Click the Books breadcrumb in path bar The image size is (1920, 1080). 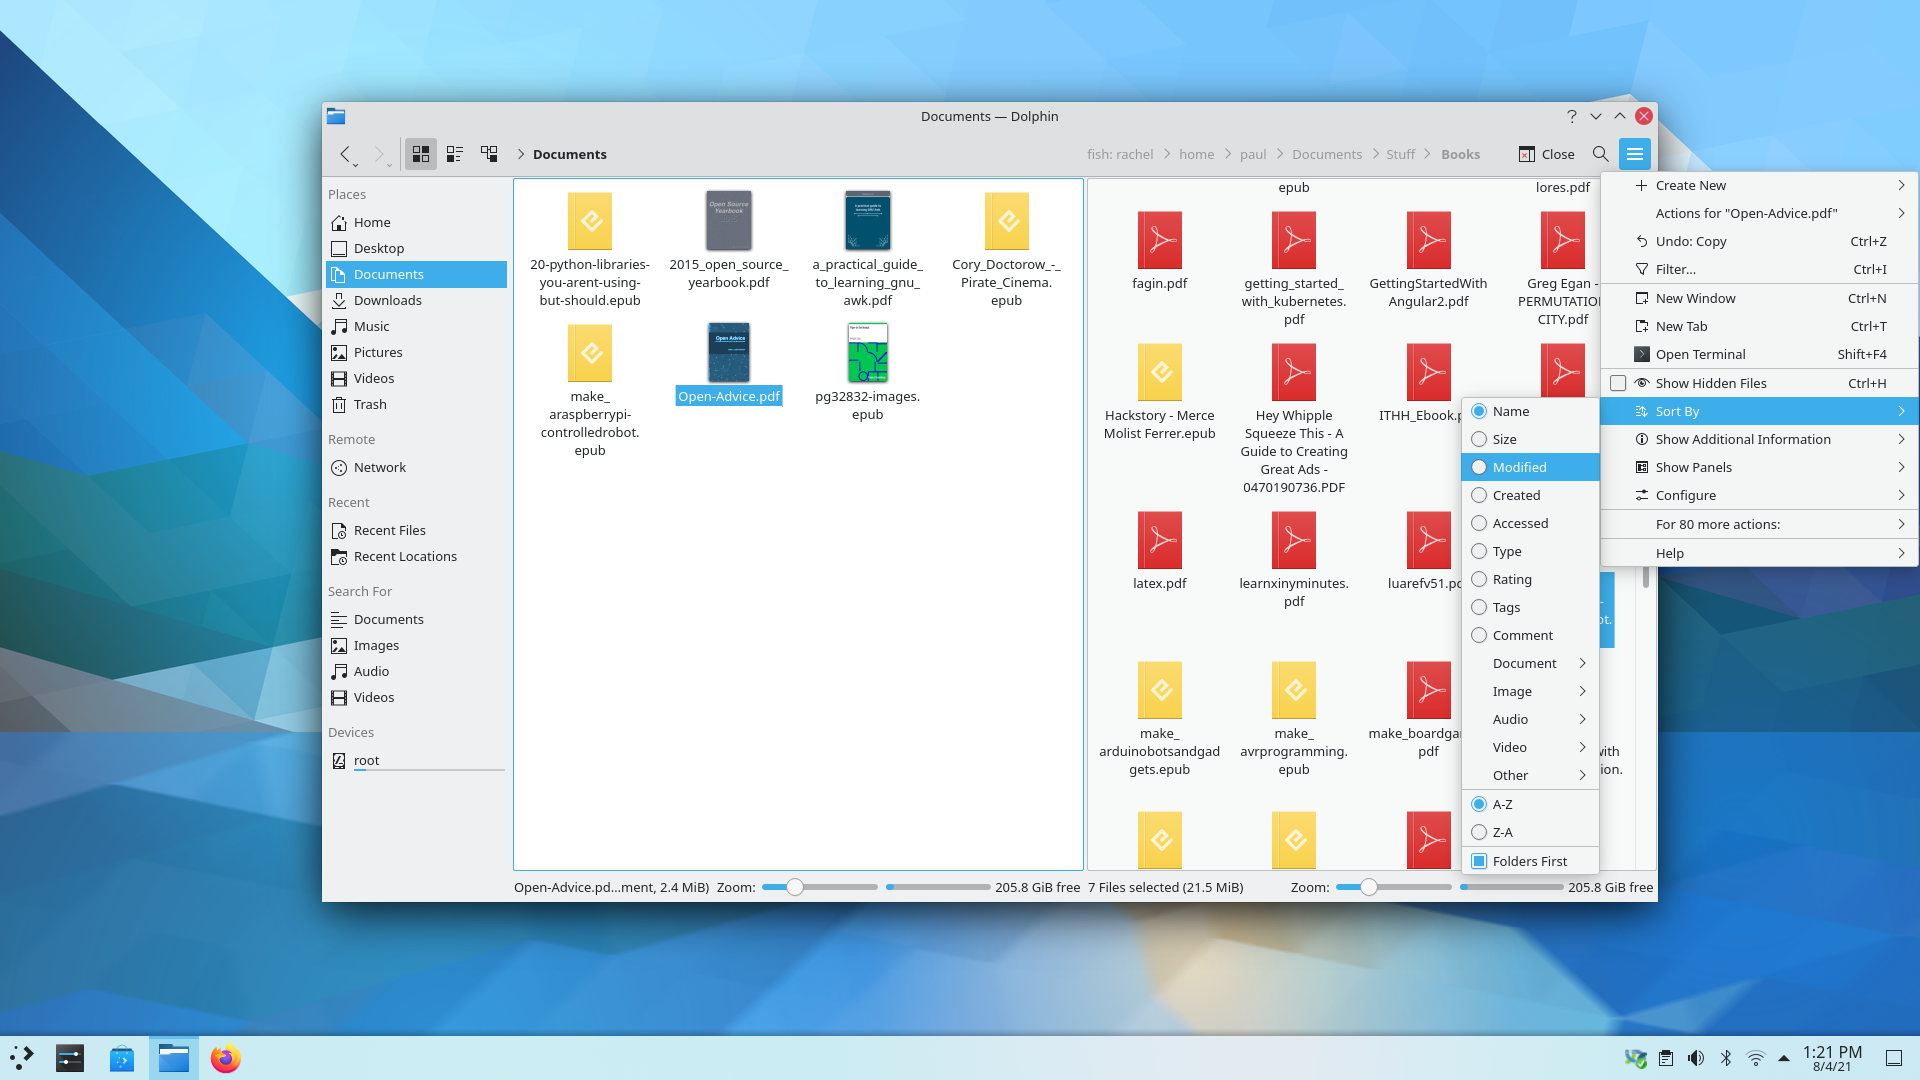pyautogui.click(x=1460, y=154)
